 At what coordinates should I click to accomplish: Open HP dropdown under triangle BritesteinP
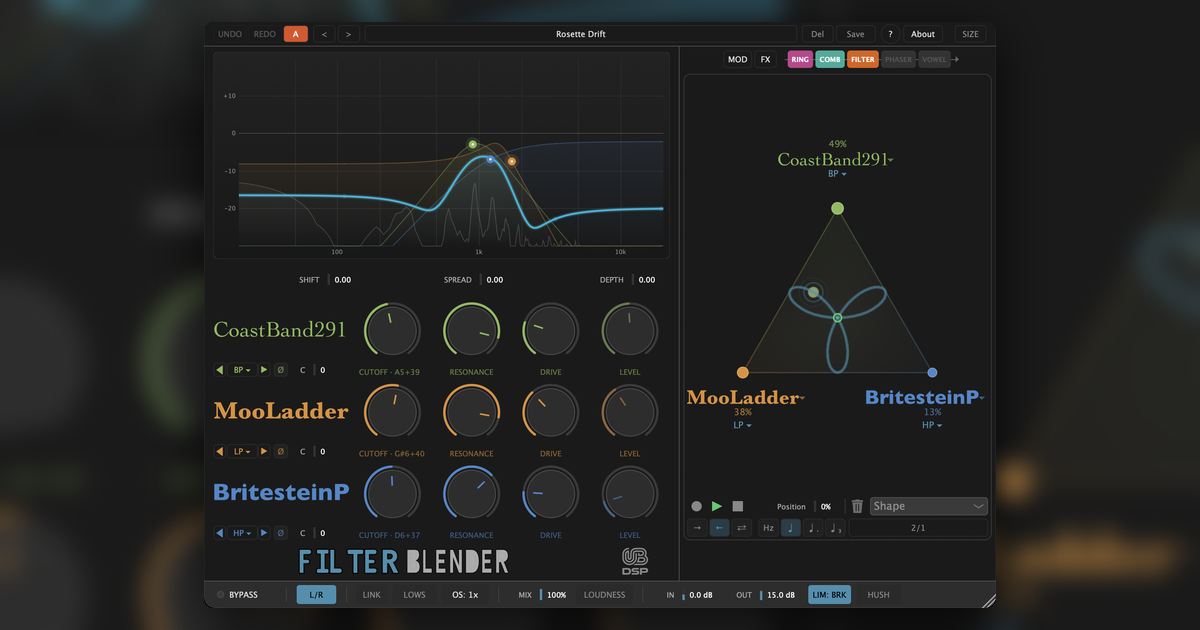click(932, 425)
